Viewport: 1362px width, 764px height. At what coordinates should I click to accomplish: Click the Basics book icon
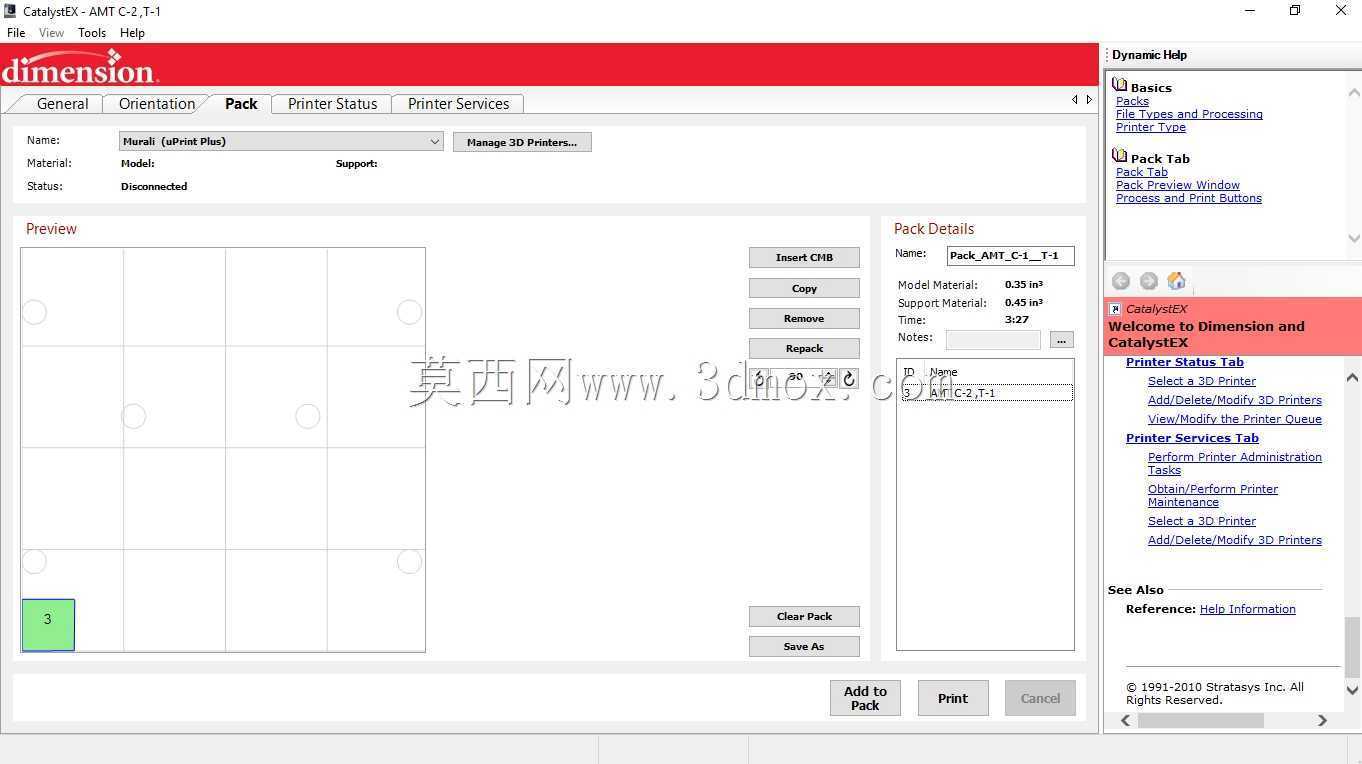(x=1120, y=86)
